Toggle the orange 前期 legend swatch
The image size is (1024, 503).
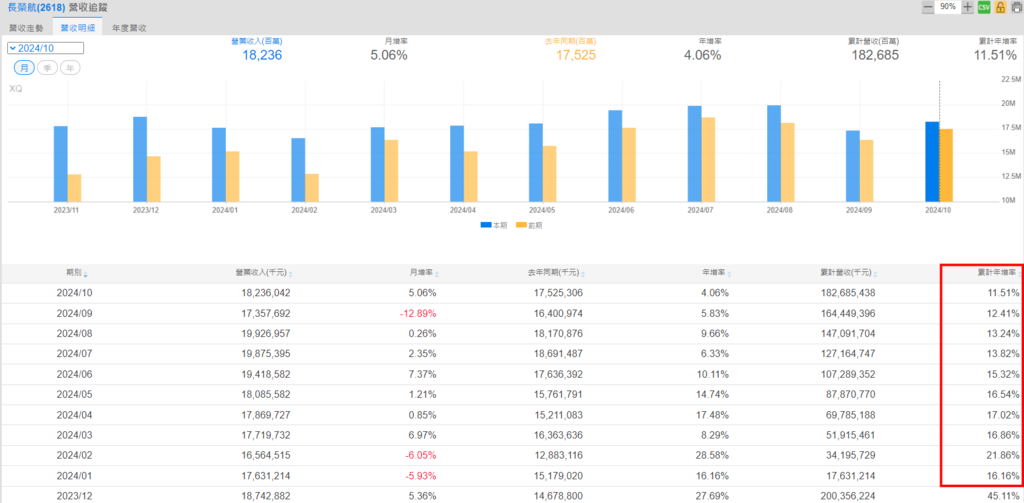521,225
